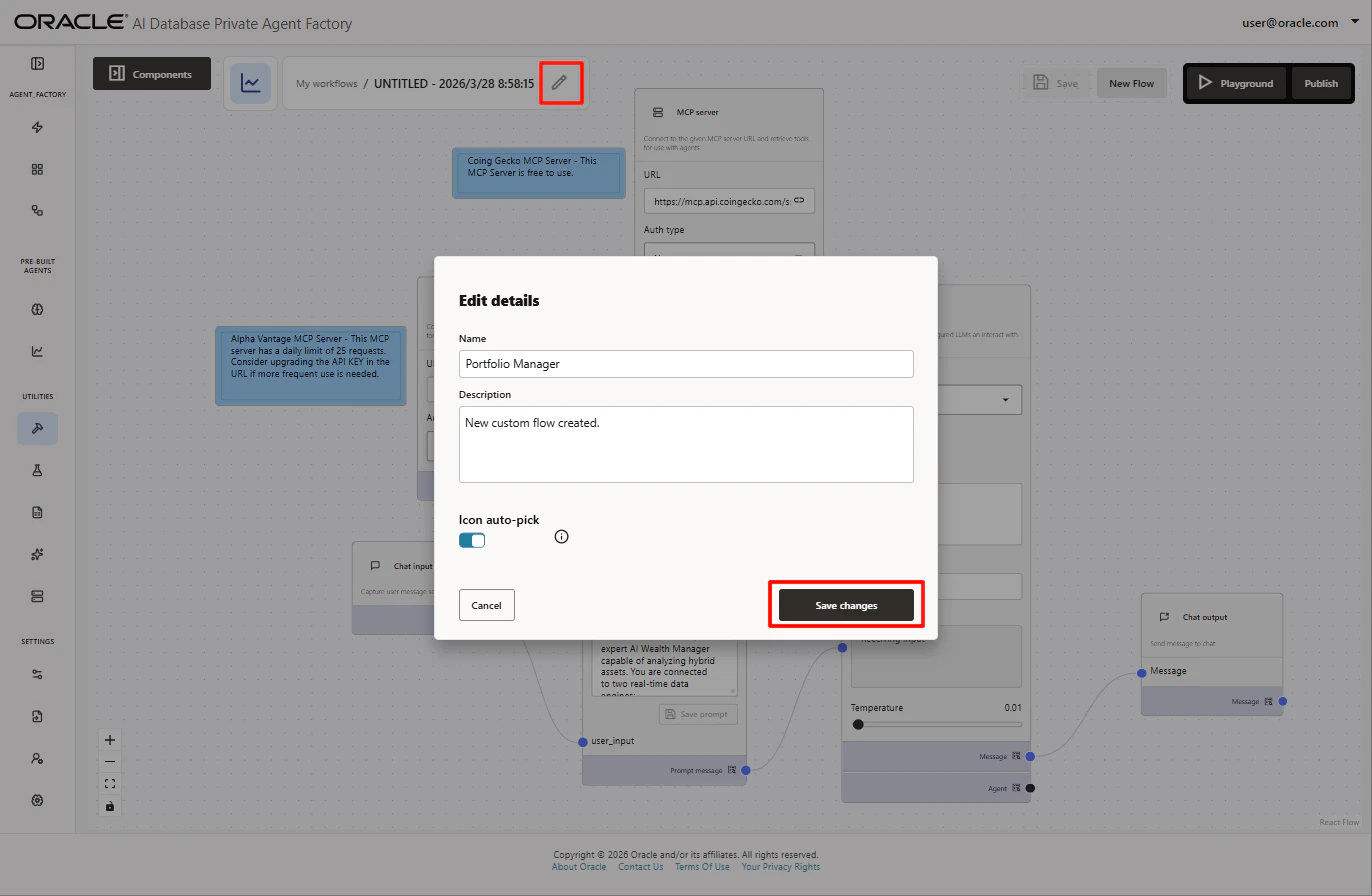Image resolution: width=1372 pixels, height=896 pixels.
Task: Select the Coing Gecko MCP Server note
Action: [539, 173]
